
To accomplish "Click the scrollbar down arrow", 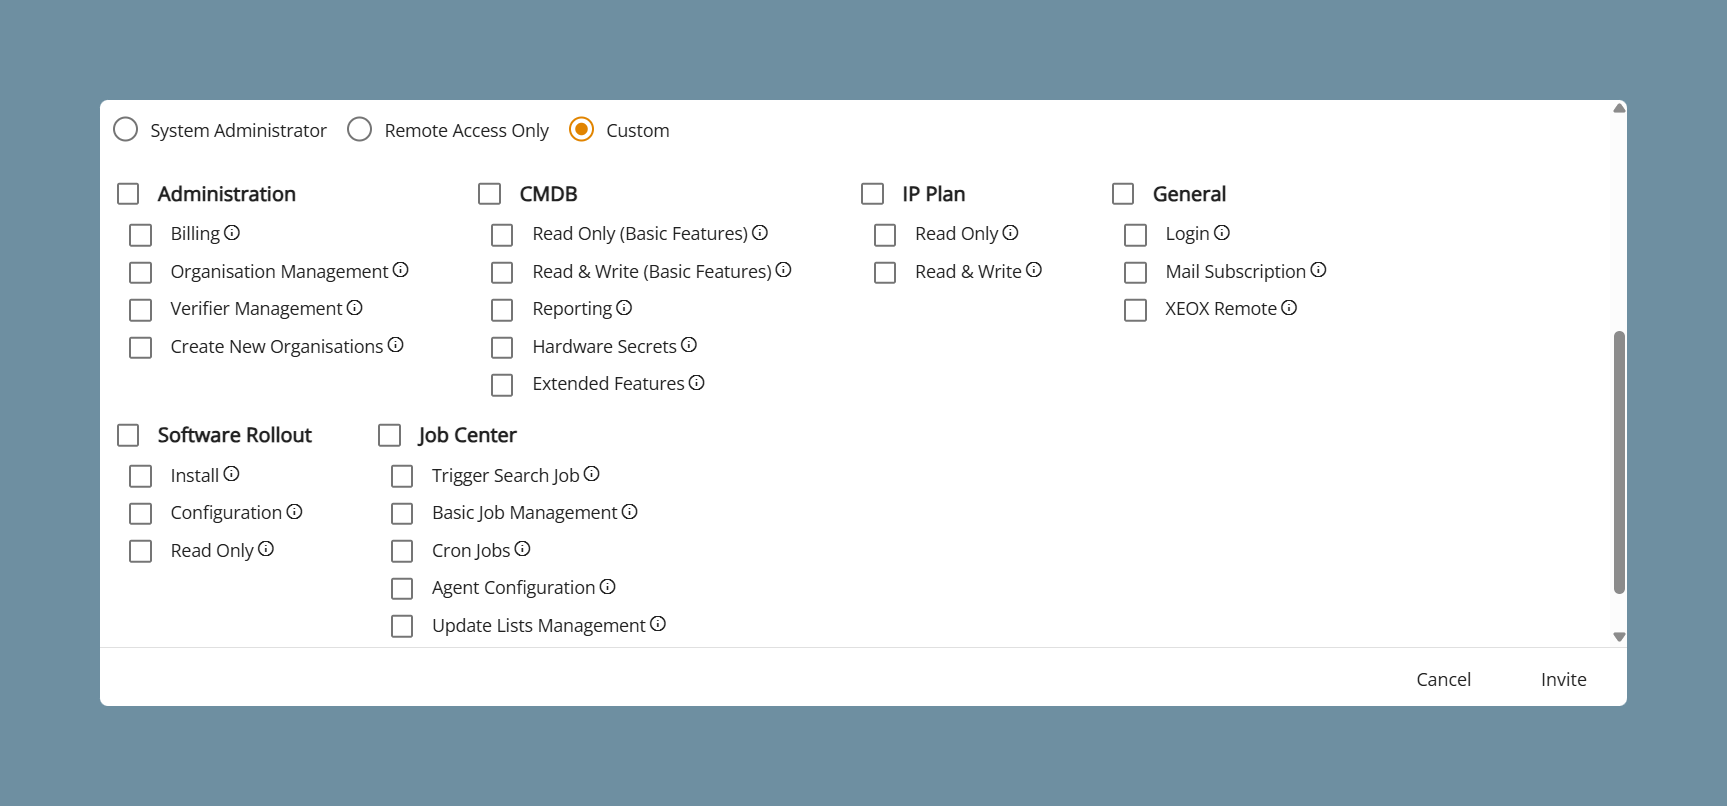I will tap(1619, 637).
